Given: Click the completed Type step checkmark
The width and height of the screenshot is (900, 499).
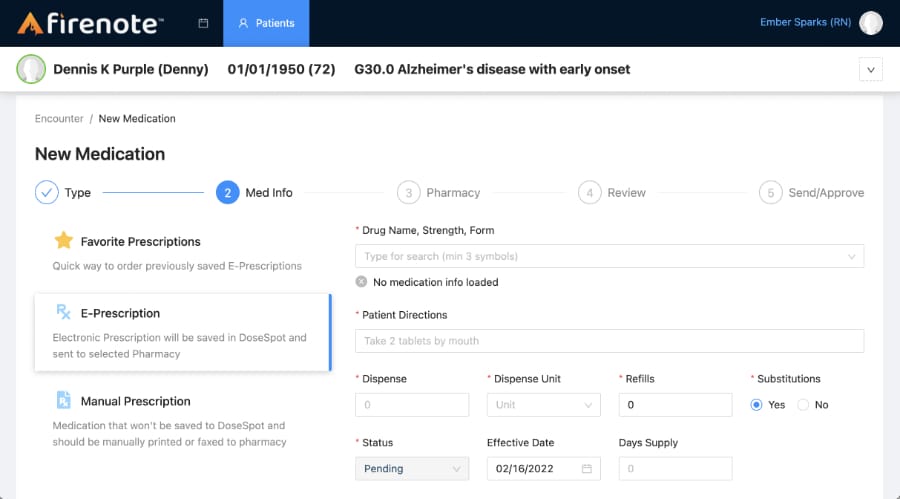Looking at the screenshot, I should coord(46,192).
